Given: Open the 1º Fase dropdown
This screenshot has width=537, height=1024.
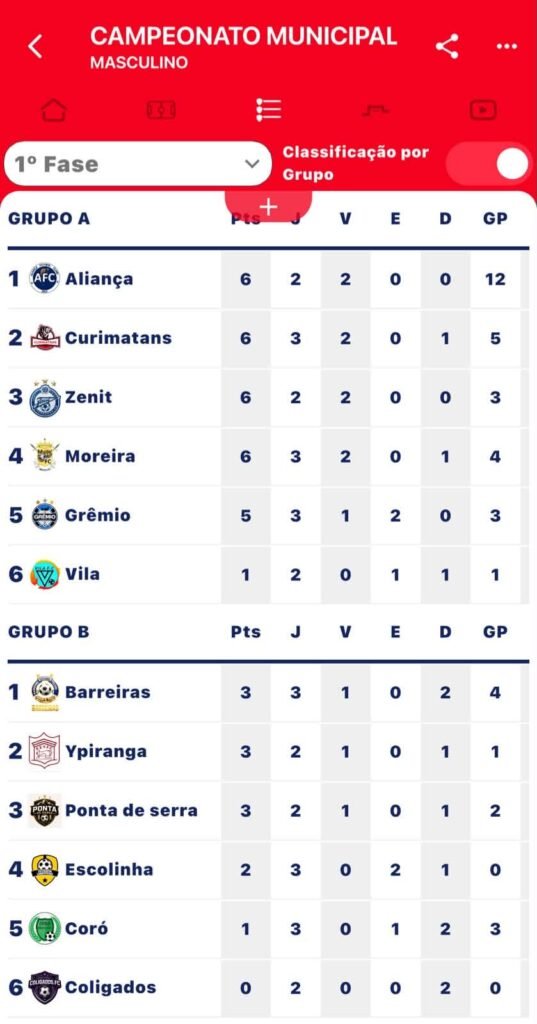Looking at the screenshot, I should (x=138, y=164).
